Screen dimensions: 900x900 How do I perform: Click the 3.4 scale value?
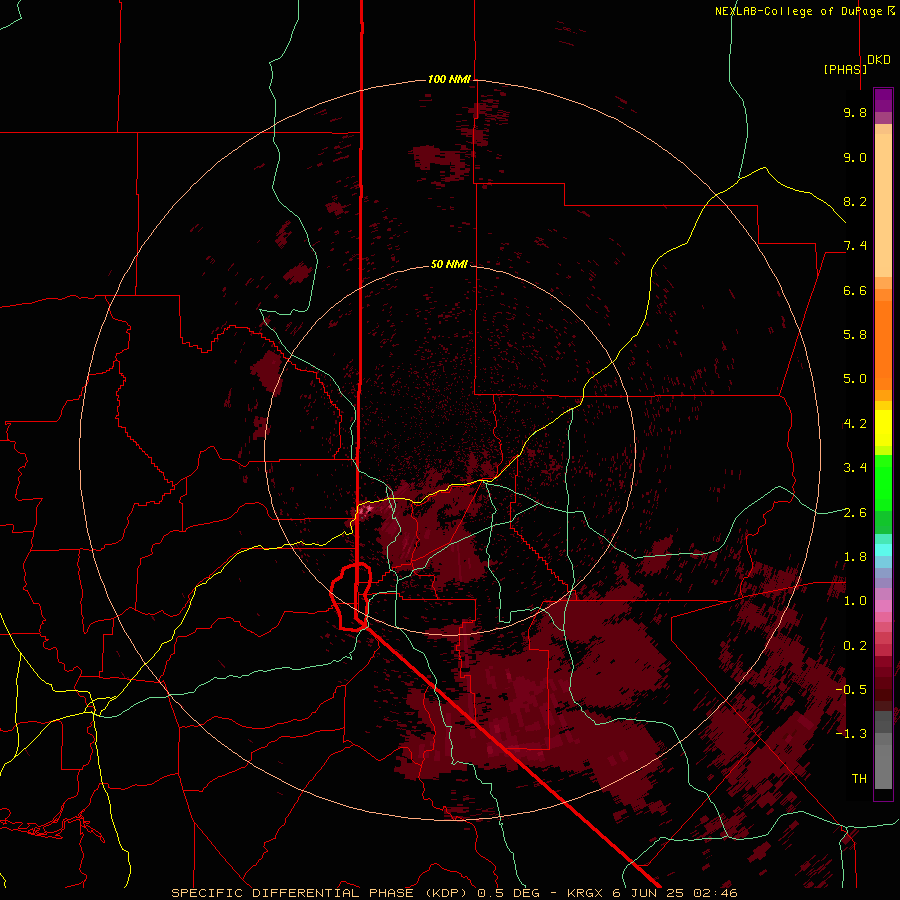click(855, 468)
